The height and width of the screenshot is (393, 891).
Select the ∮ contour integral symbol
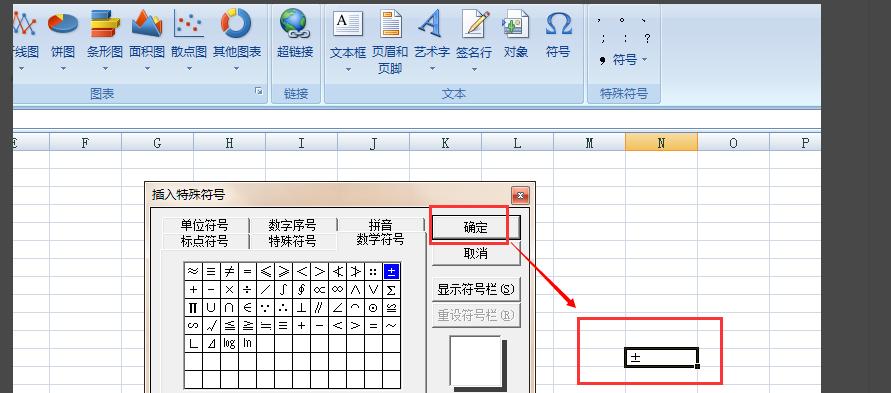(301, 290)
